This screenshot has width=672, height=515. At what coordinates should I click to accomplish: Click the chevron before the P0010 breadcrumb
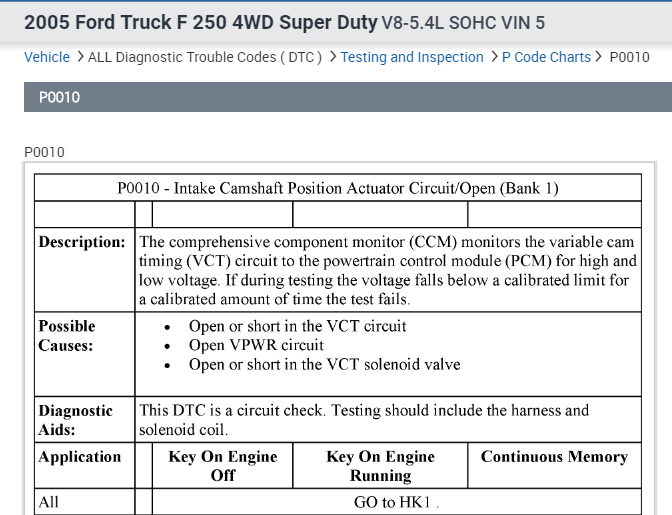point(600,57)
